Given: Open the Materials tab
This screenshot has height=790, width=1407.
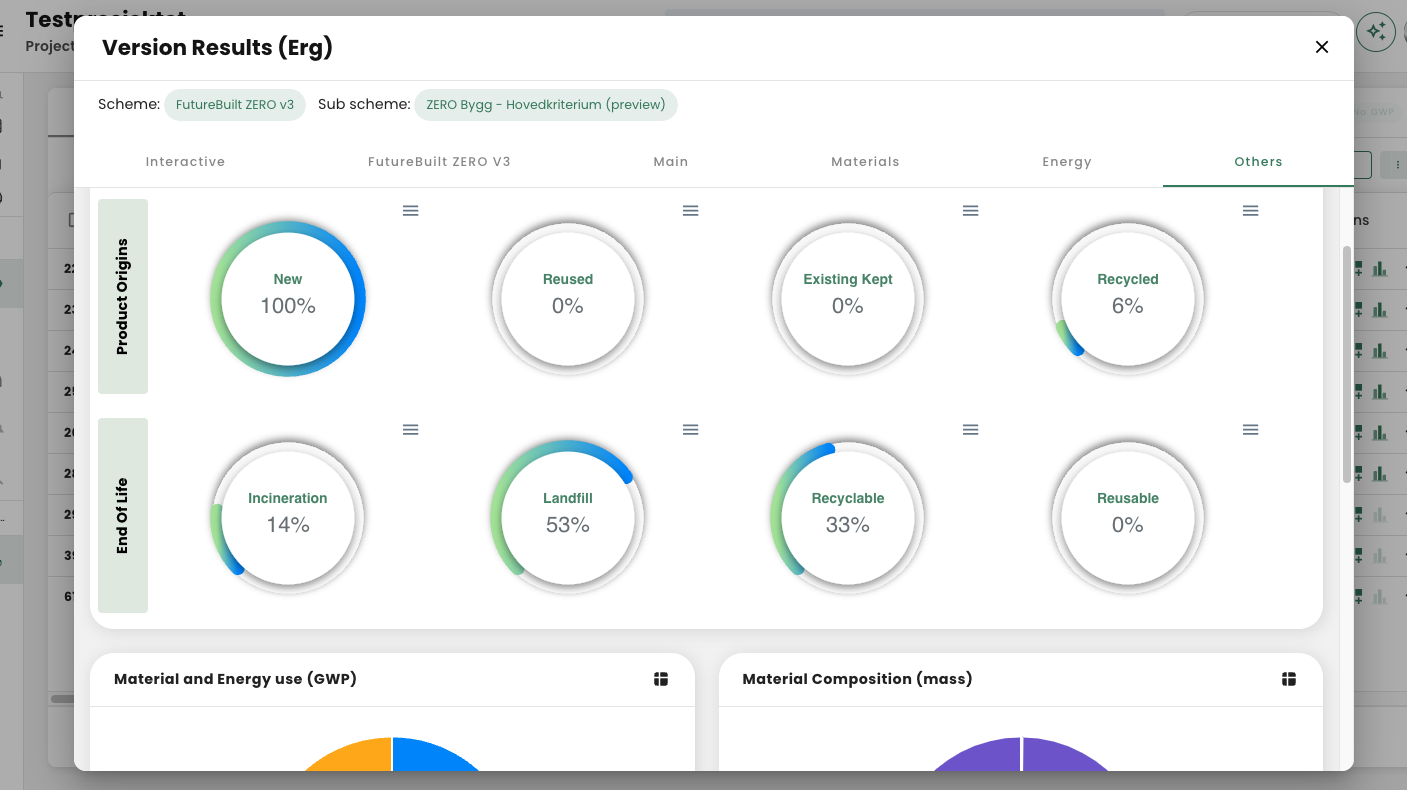Looking at the screenshot, I should point(865,161).
